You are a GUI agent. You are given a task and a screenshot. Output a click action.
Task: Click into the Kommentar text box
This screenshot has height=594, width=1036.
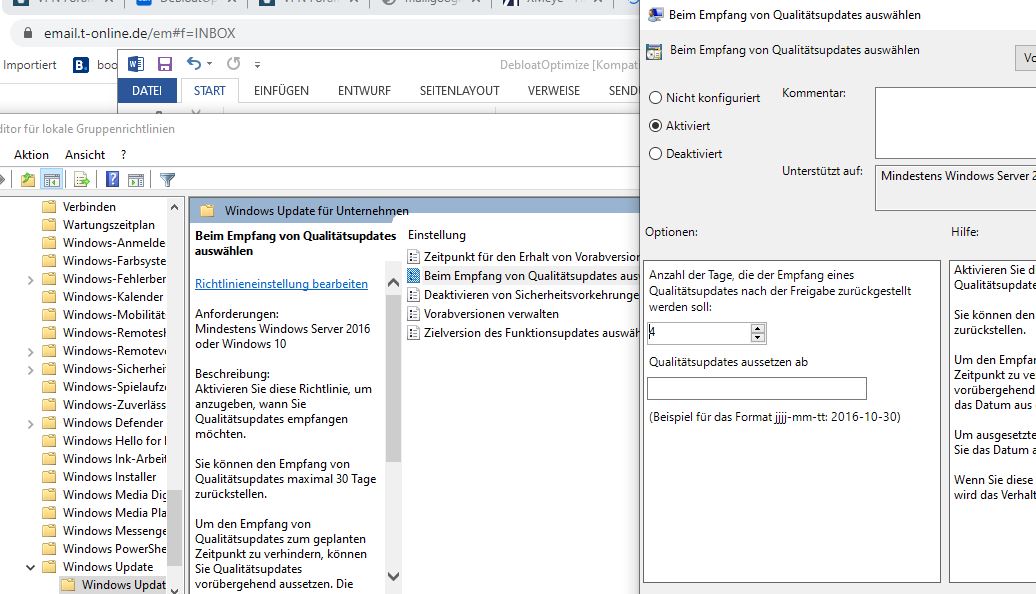coord(955,122)
